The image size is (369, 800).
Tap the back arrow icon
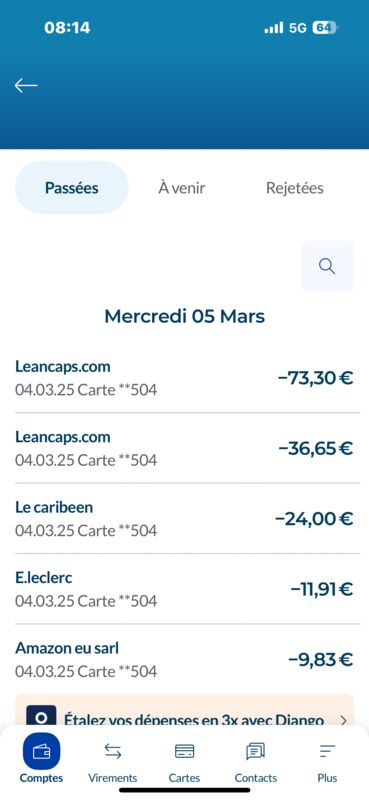coord(26,85)
